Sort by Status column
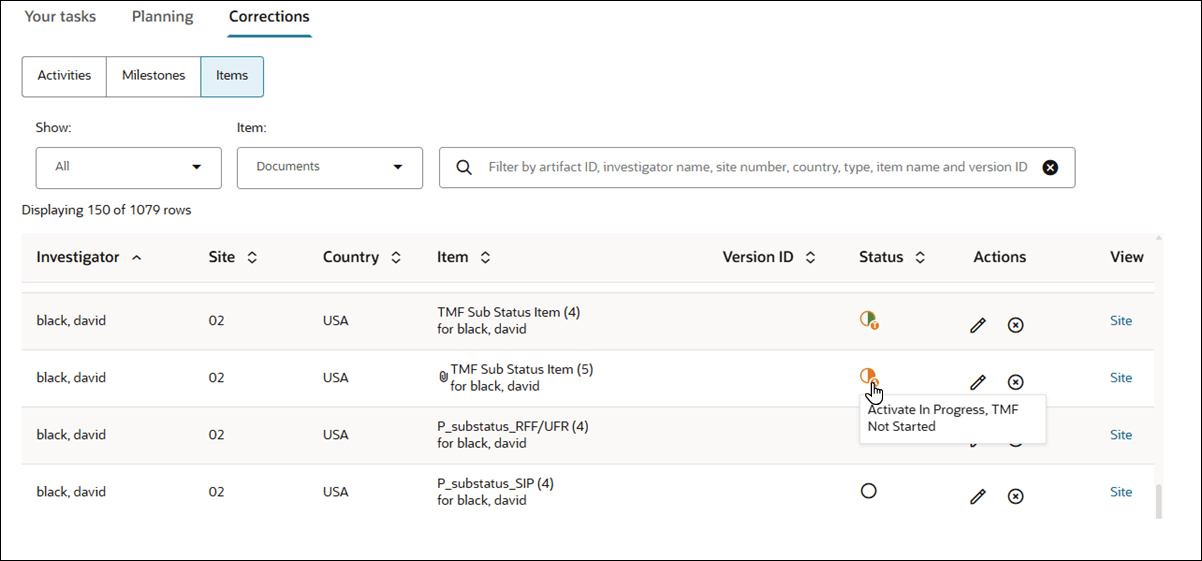Image resolution: width=1202 pixels, height=561 pixels. coord(920,257)
